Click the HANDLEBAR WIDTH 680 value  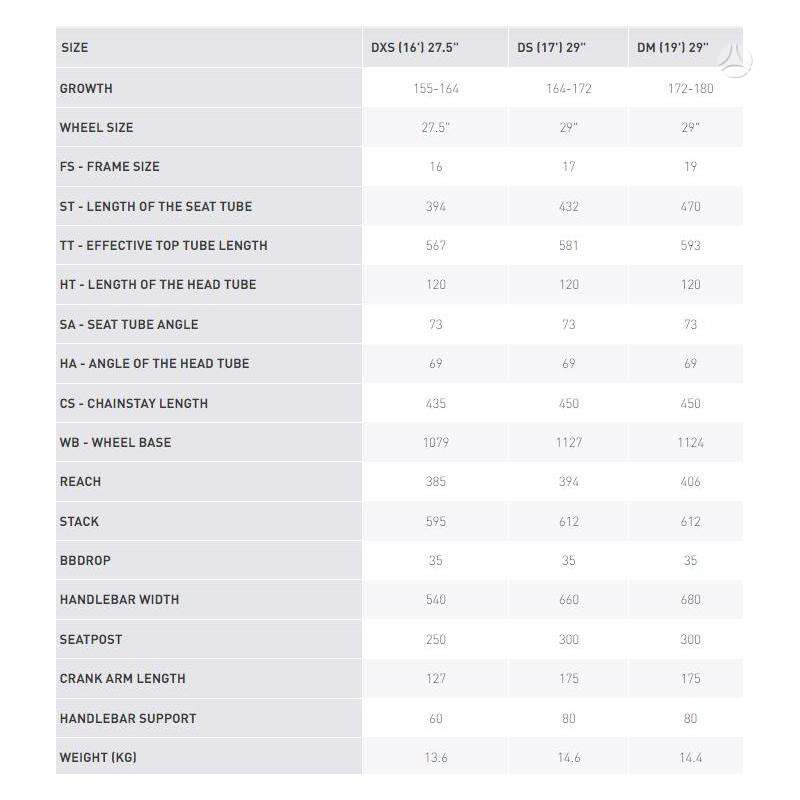pyautogui.click(x=690, y=599)
